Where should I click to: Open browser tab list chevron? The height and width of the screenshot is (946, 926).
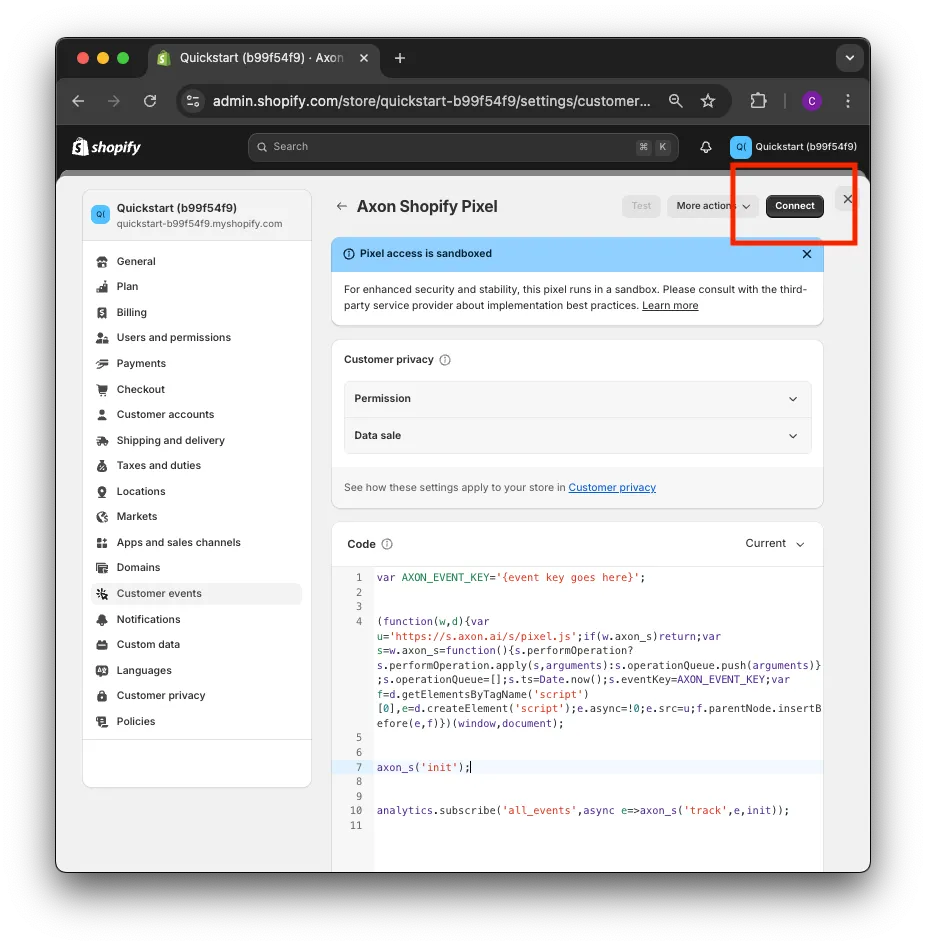point(849,58)
